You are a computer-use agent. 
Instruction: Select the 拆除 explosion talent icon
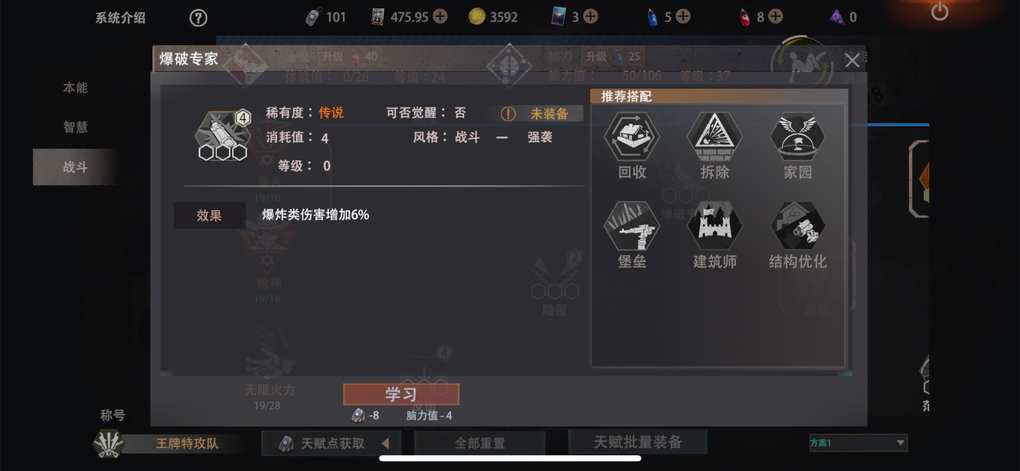pos(714,137)
